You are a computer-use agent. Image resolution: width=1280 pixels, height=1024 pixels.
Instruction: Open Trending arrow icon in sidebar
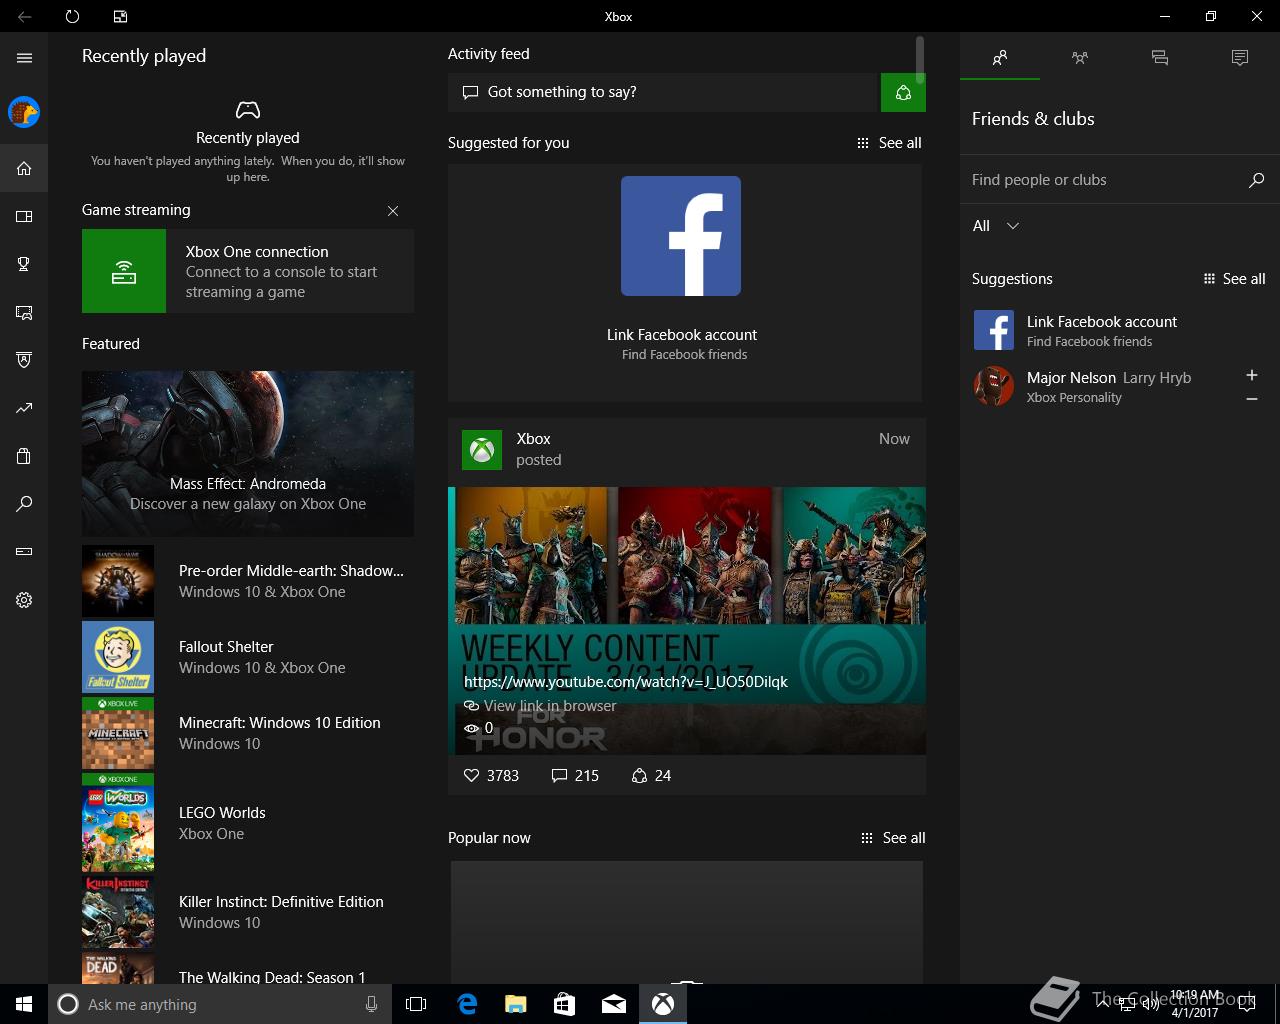[24, 408]
